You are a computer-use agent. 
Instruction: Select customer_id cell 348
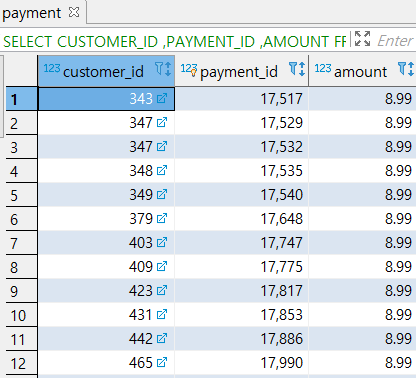click(x=106, y=171)
